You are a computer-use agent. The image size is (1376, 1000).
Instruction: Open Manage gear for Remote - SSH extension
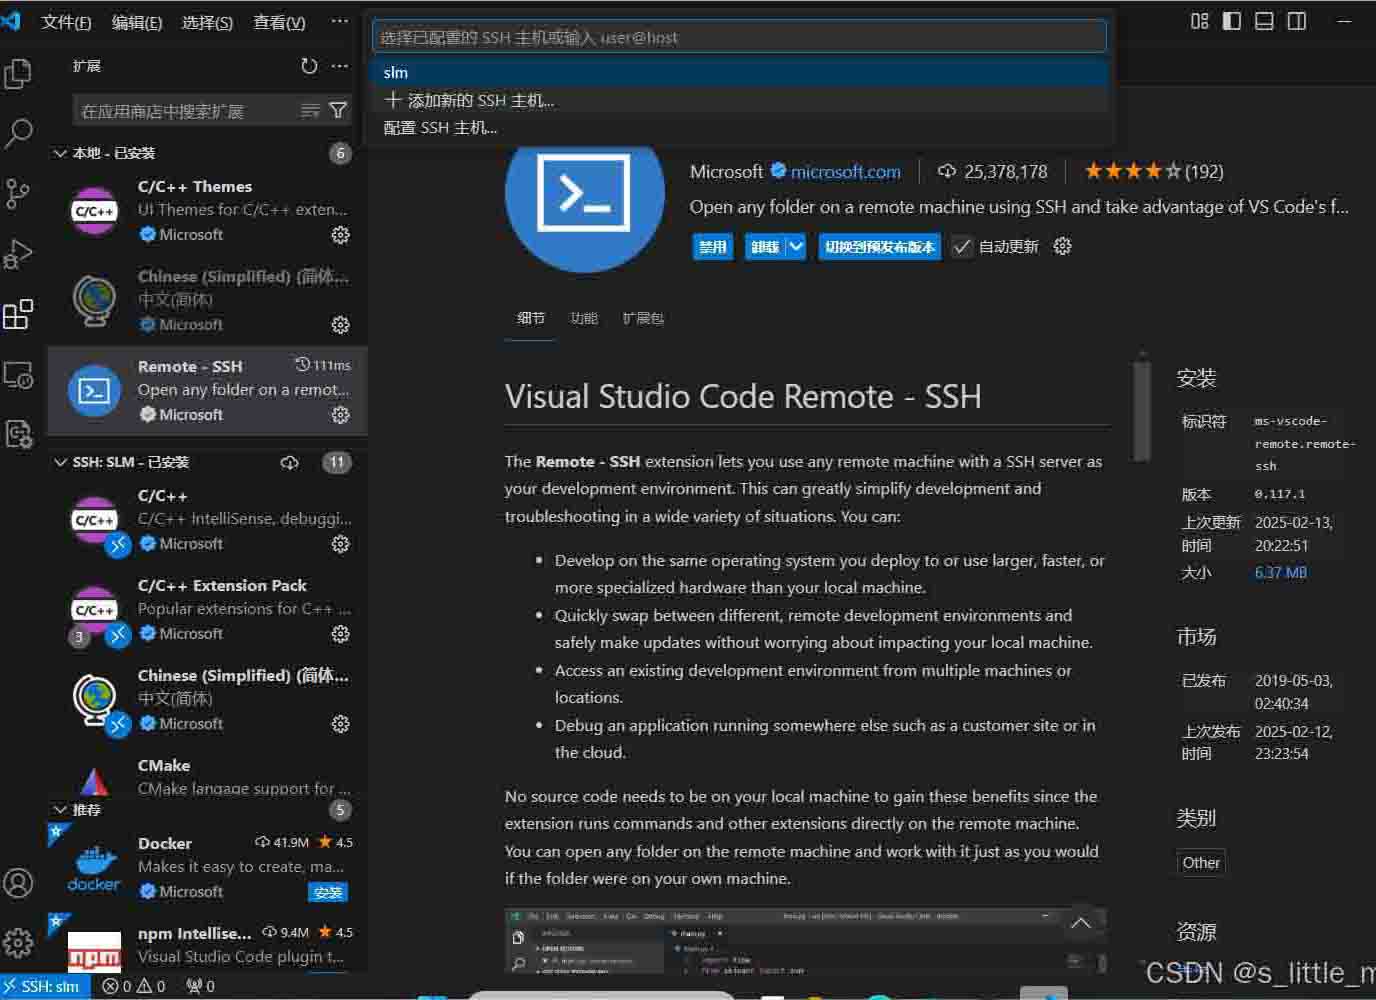tap(341, 414)
